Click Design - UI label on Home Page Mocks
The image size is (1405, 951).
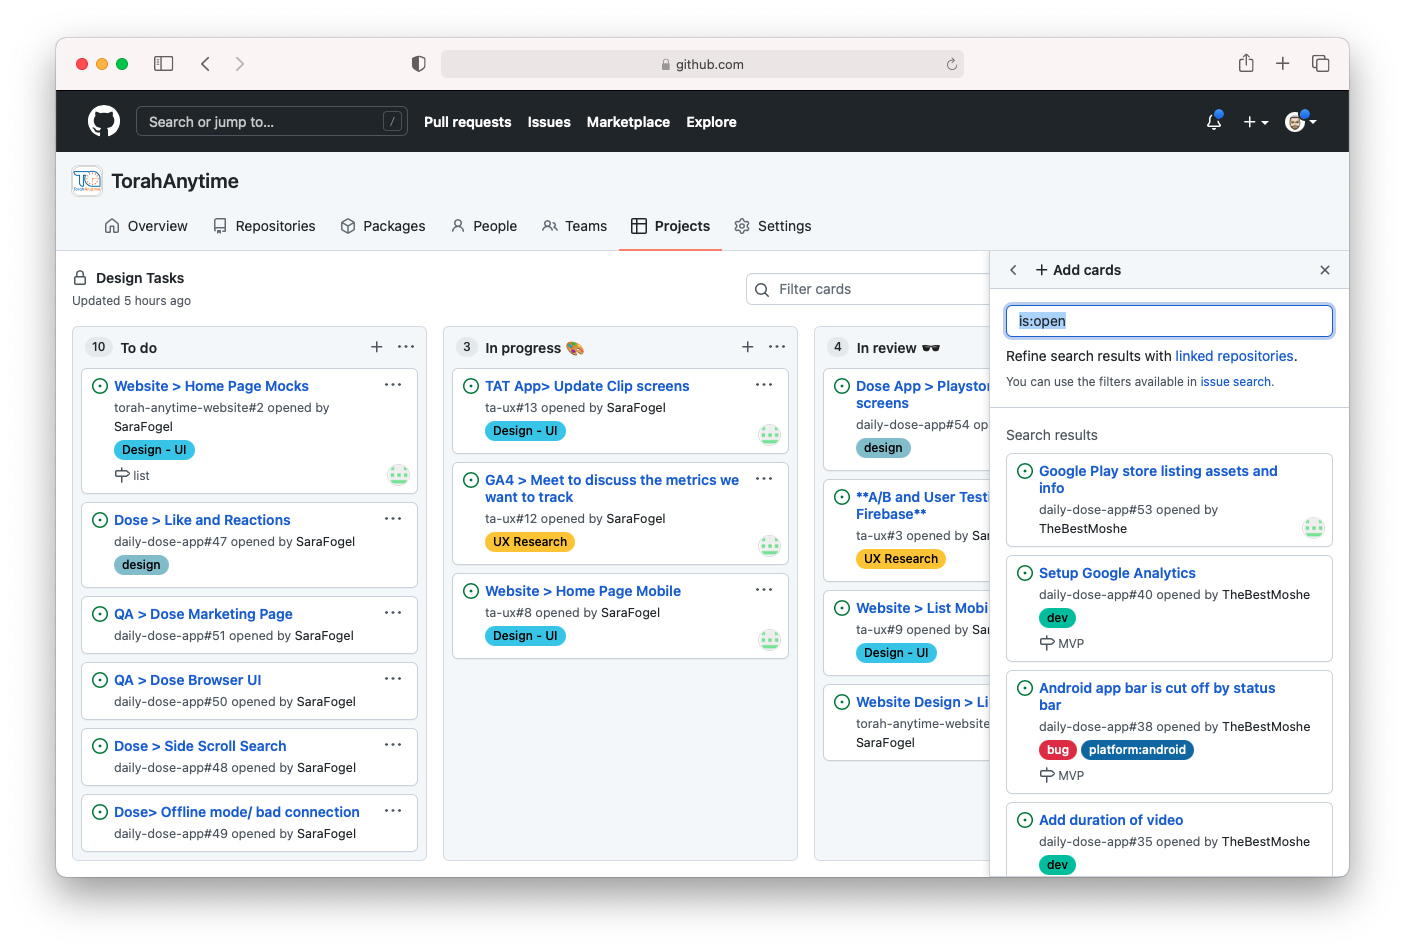[154, 450]
